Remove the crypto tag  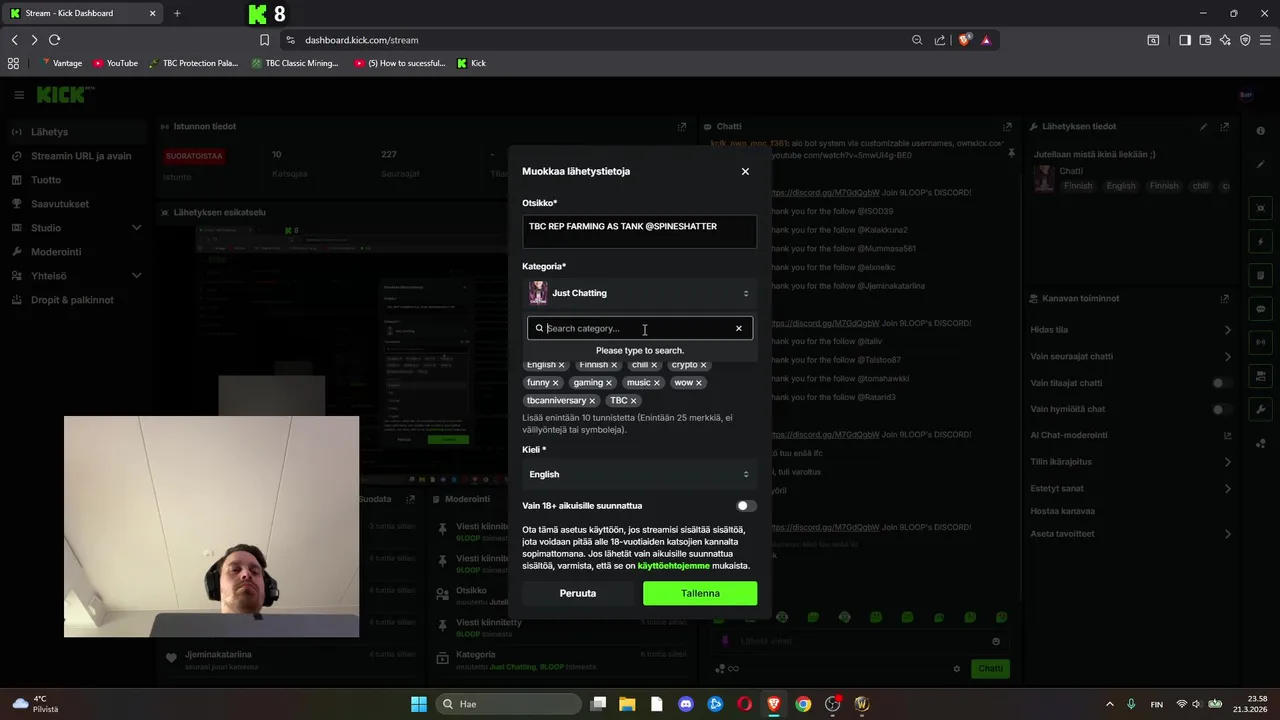[x=703, y=365]
